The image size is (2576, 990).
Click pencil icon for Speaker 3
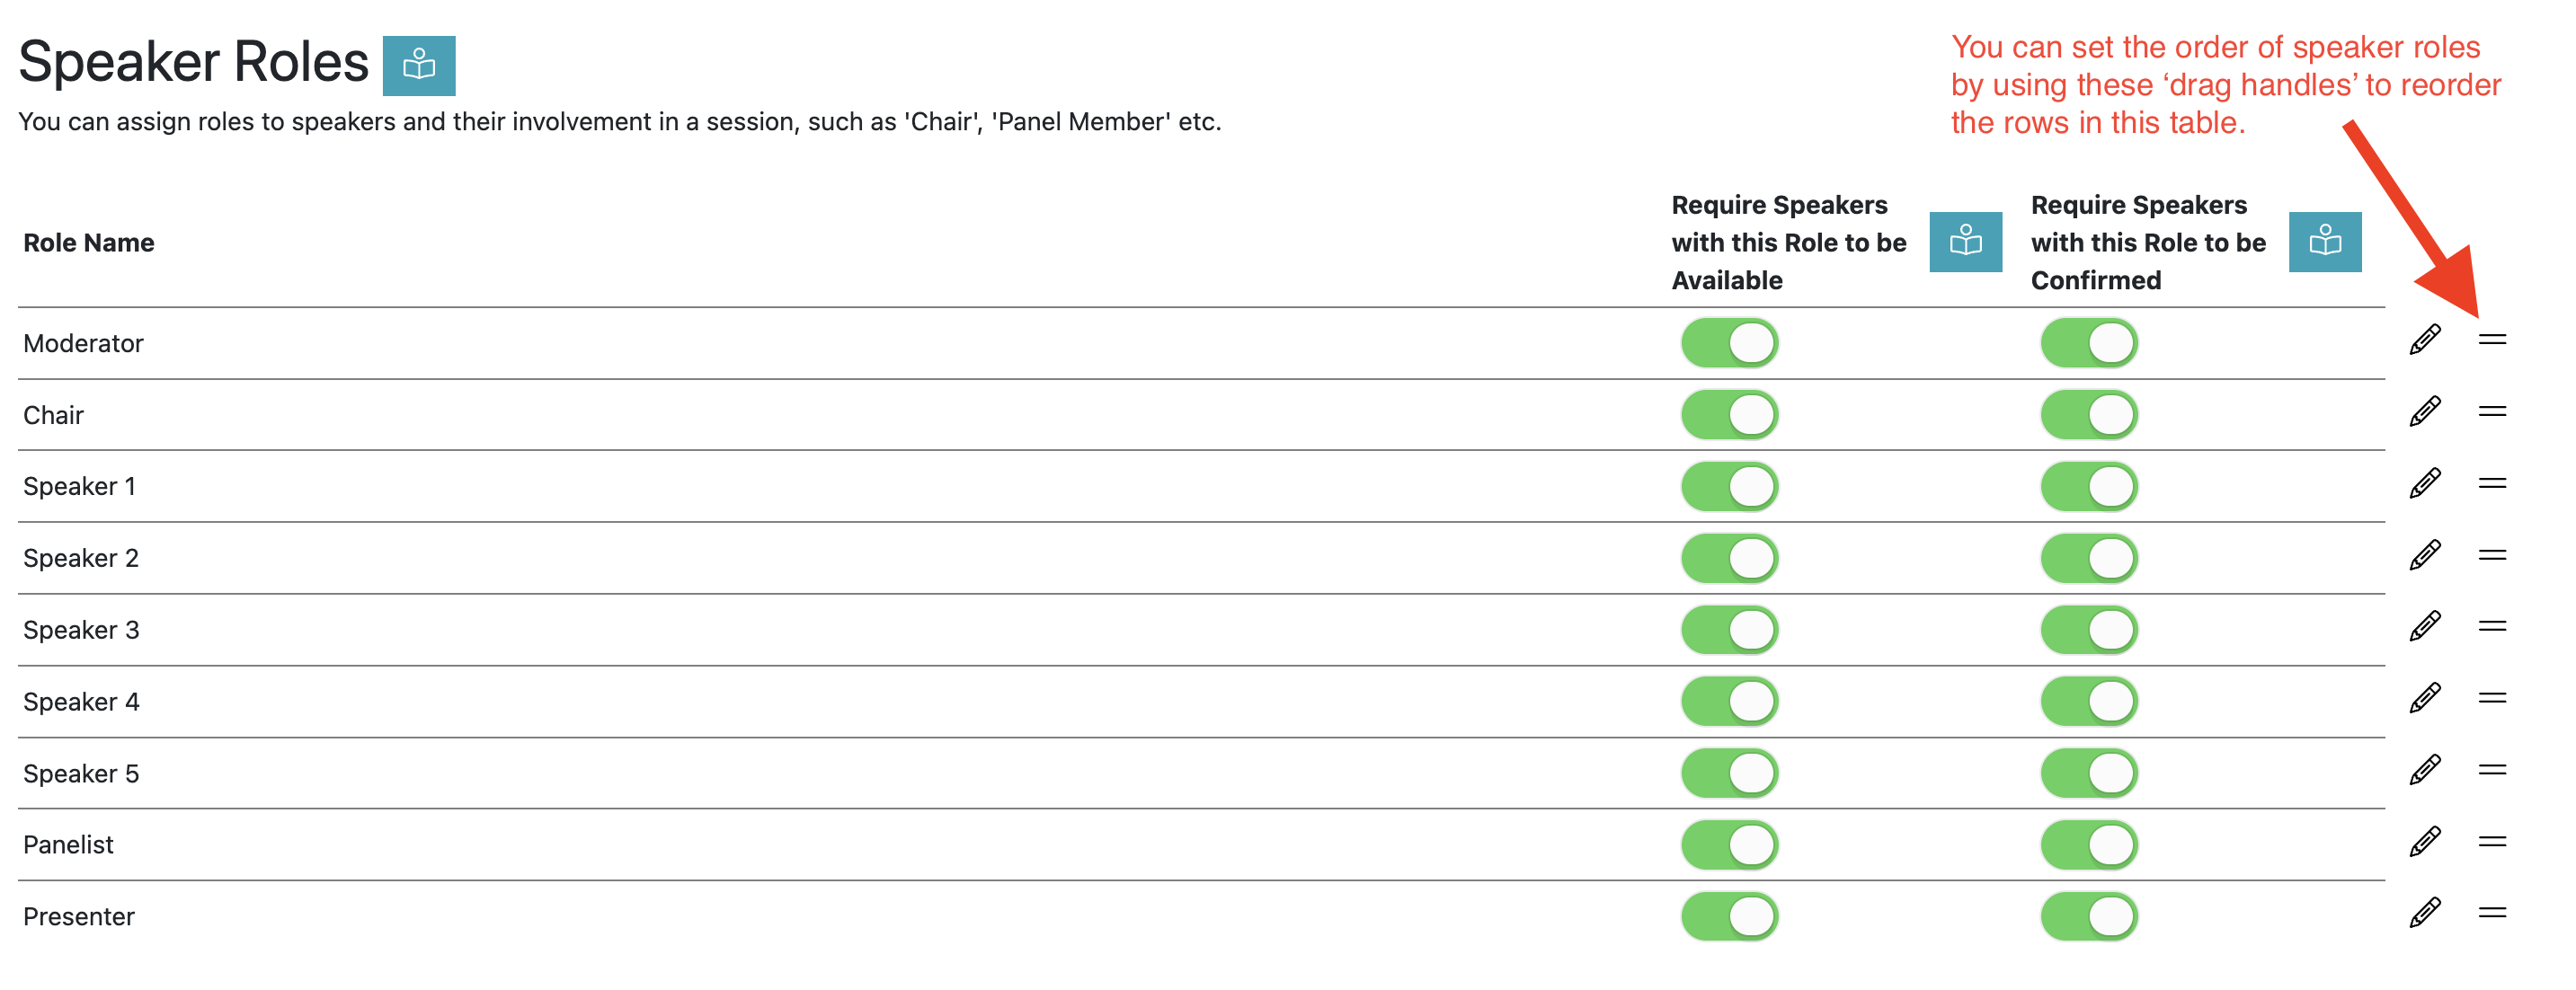(2424, 627)
